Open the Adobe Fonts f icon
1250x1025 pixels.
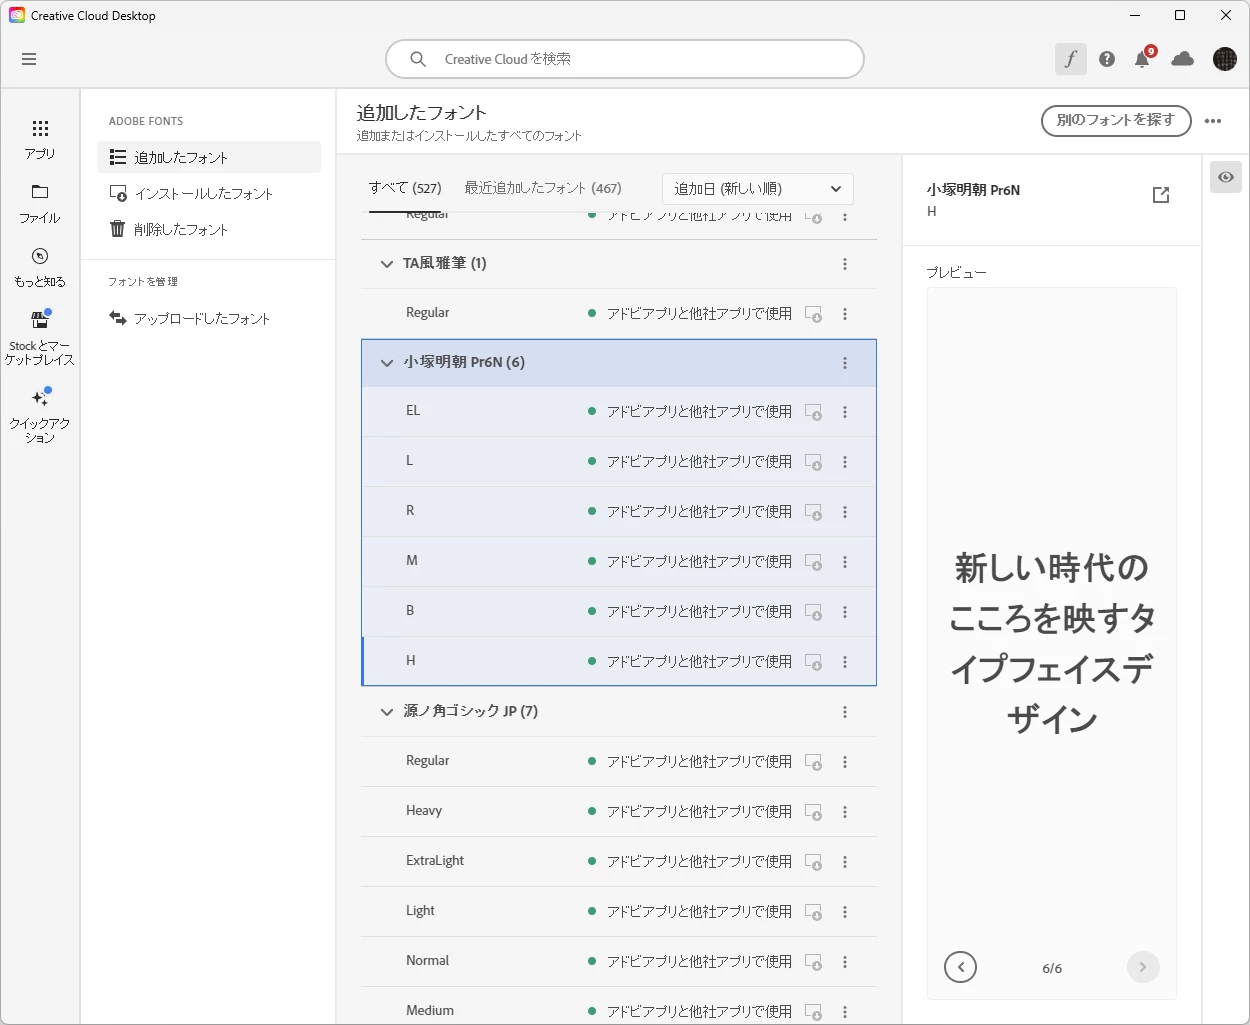[x=1071, y=59]
